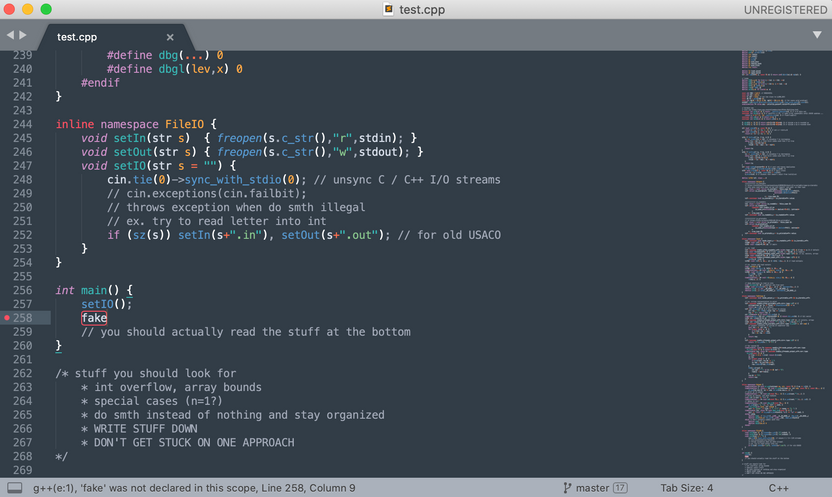Open the Tab Size: 4 indentation menu
The height and width of the screenshot is (497, 832).
coord(687,488)
